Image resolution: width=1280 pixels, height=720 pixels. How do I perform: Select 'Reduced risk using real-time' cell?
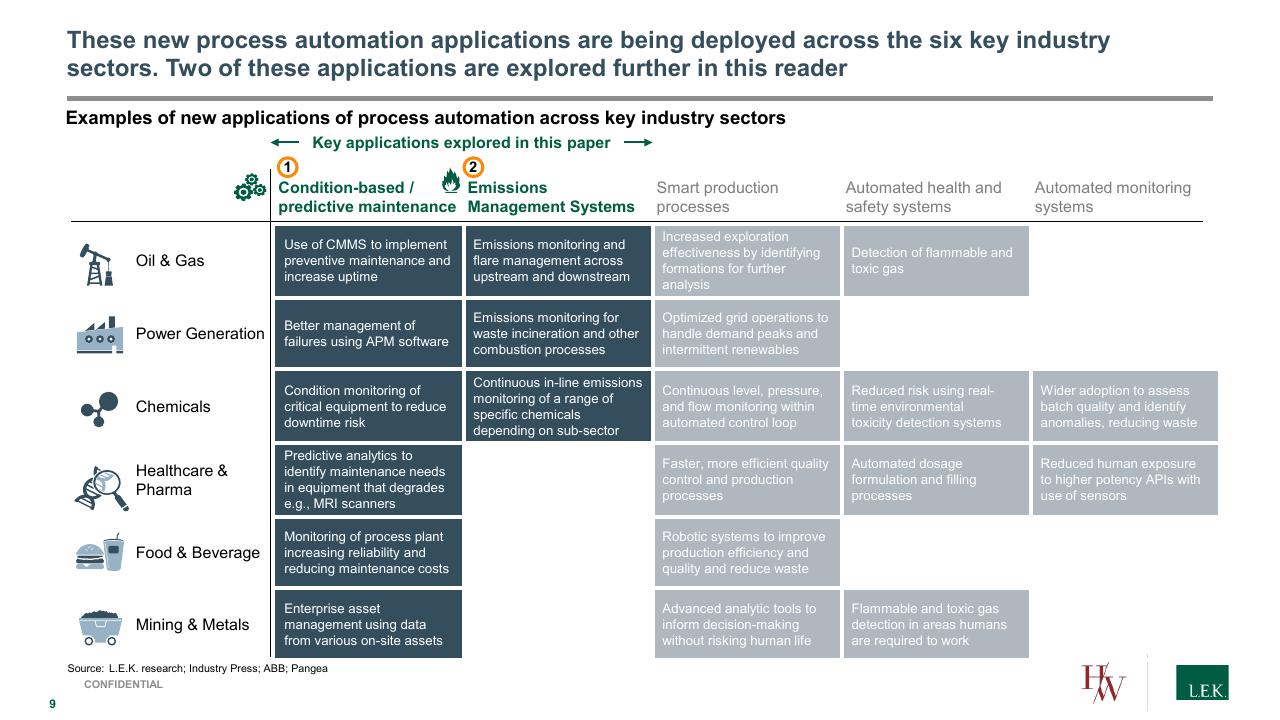coord(936,406)
